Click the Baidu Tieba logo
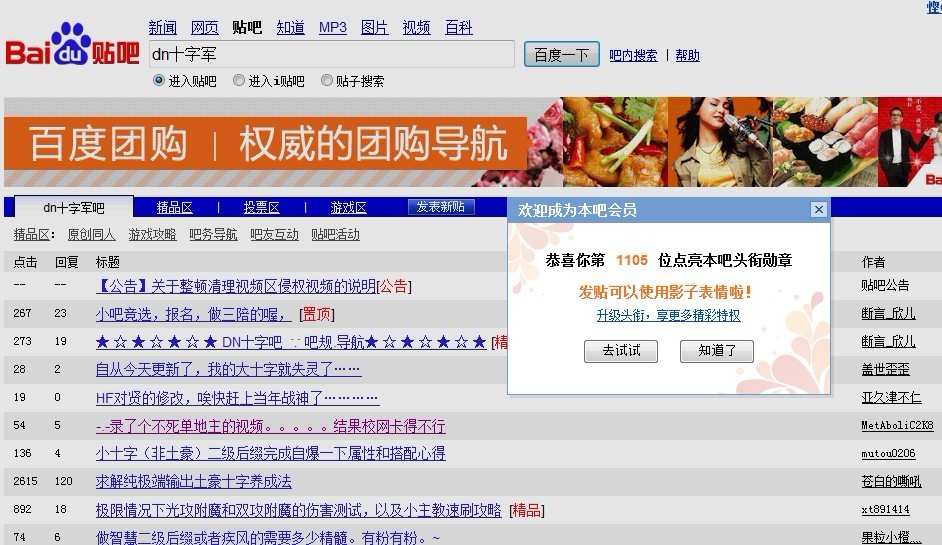 72,44
